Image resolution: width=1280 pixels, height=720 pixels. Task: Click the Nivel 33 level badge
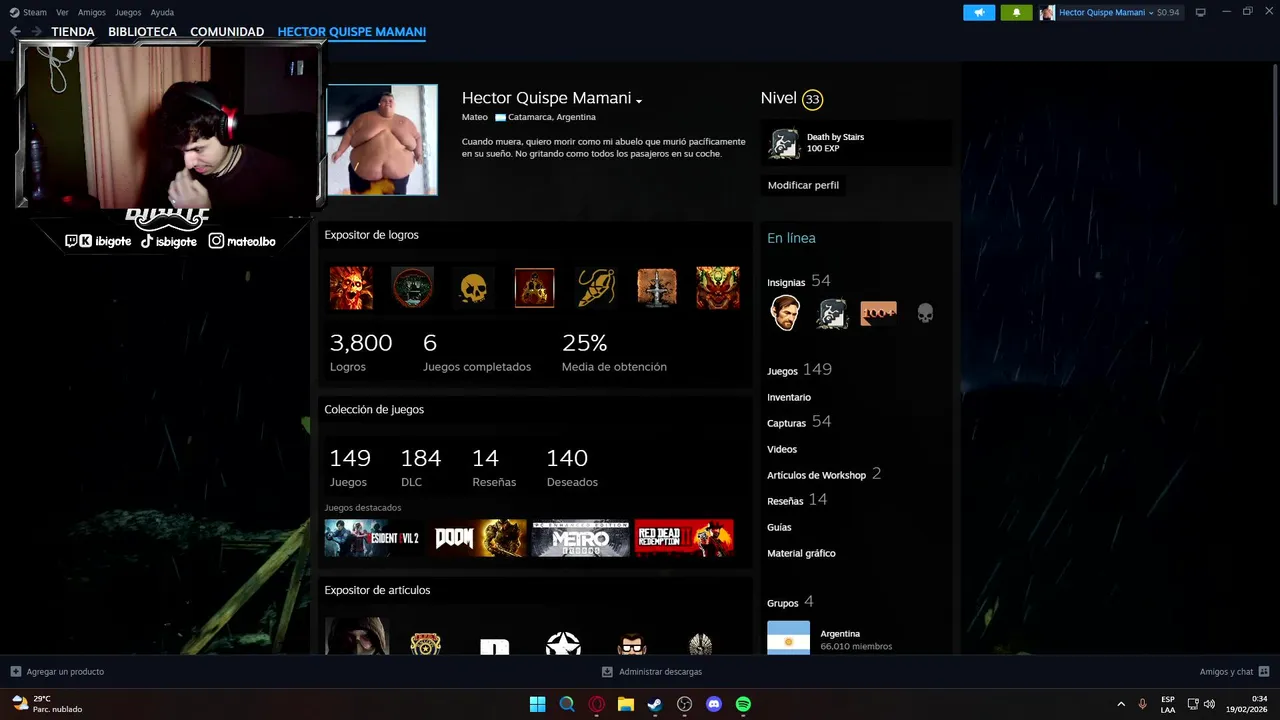812,99
